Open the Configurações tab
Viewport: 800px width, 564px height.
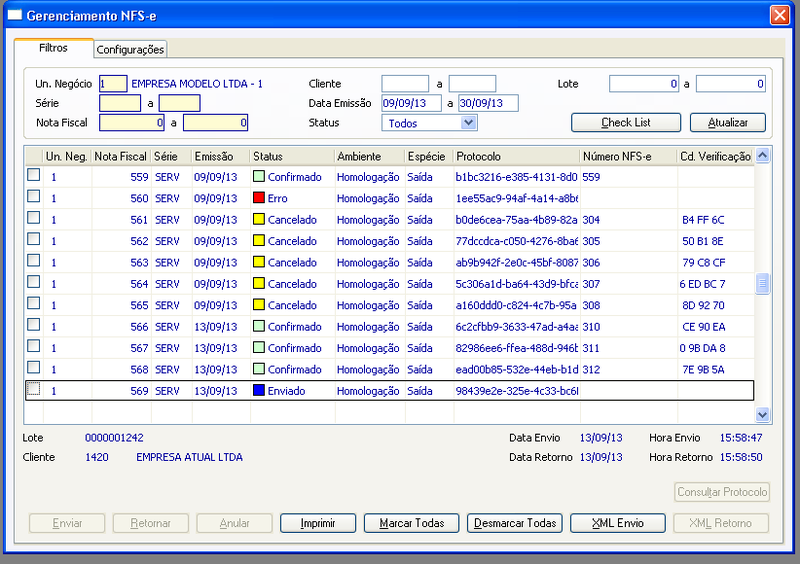point(130,50)
